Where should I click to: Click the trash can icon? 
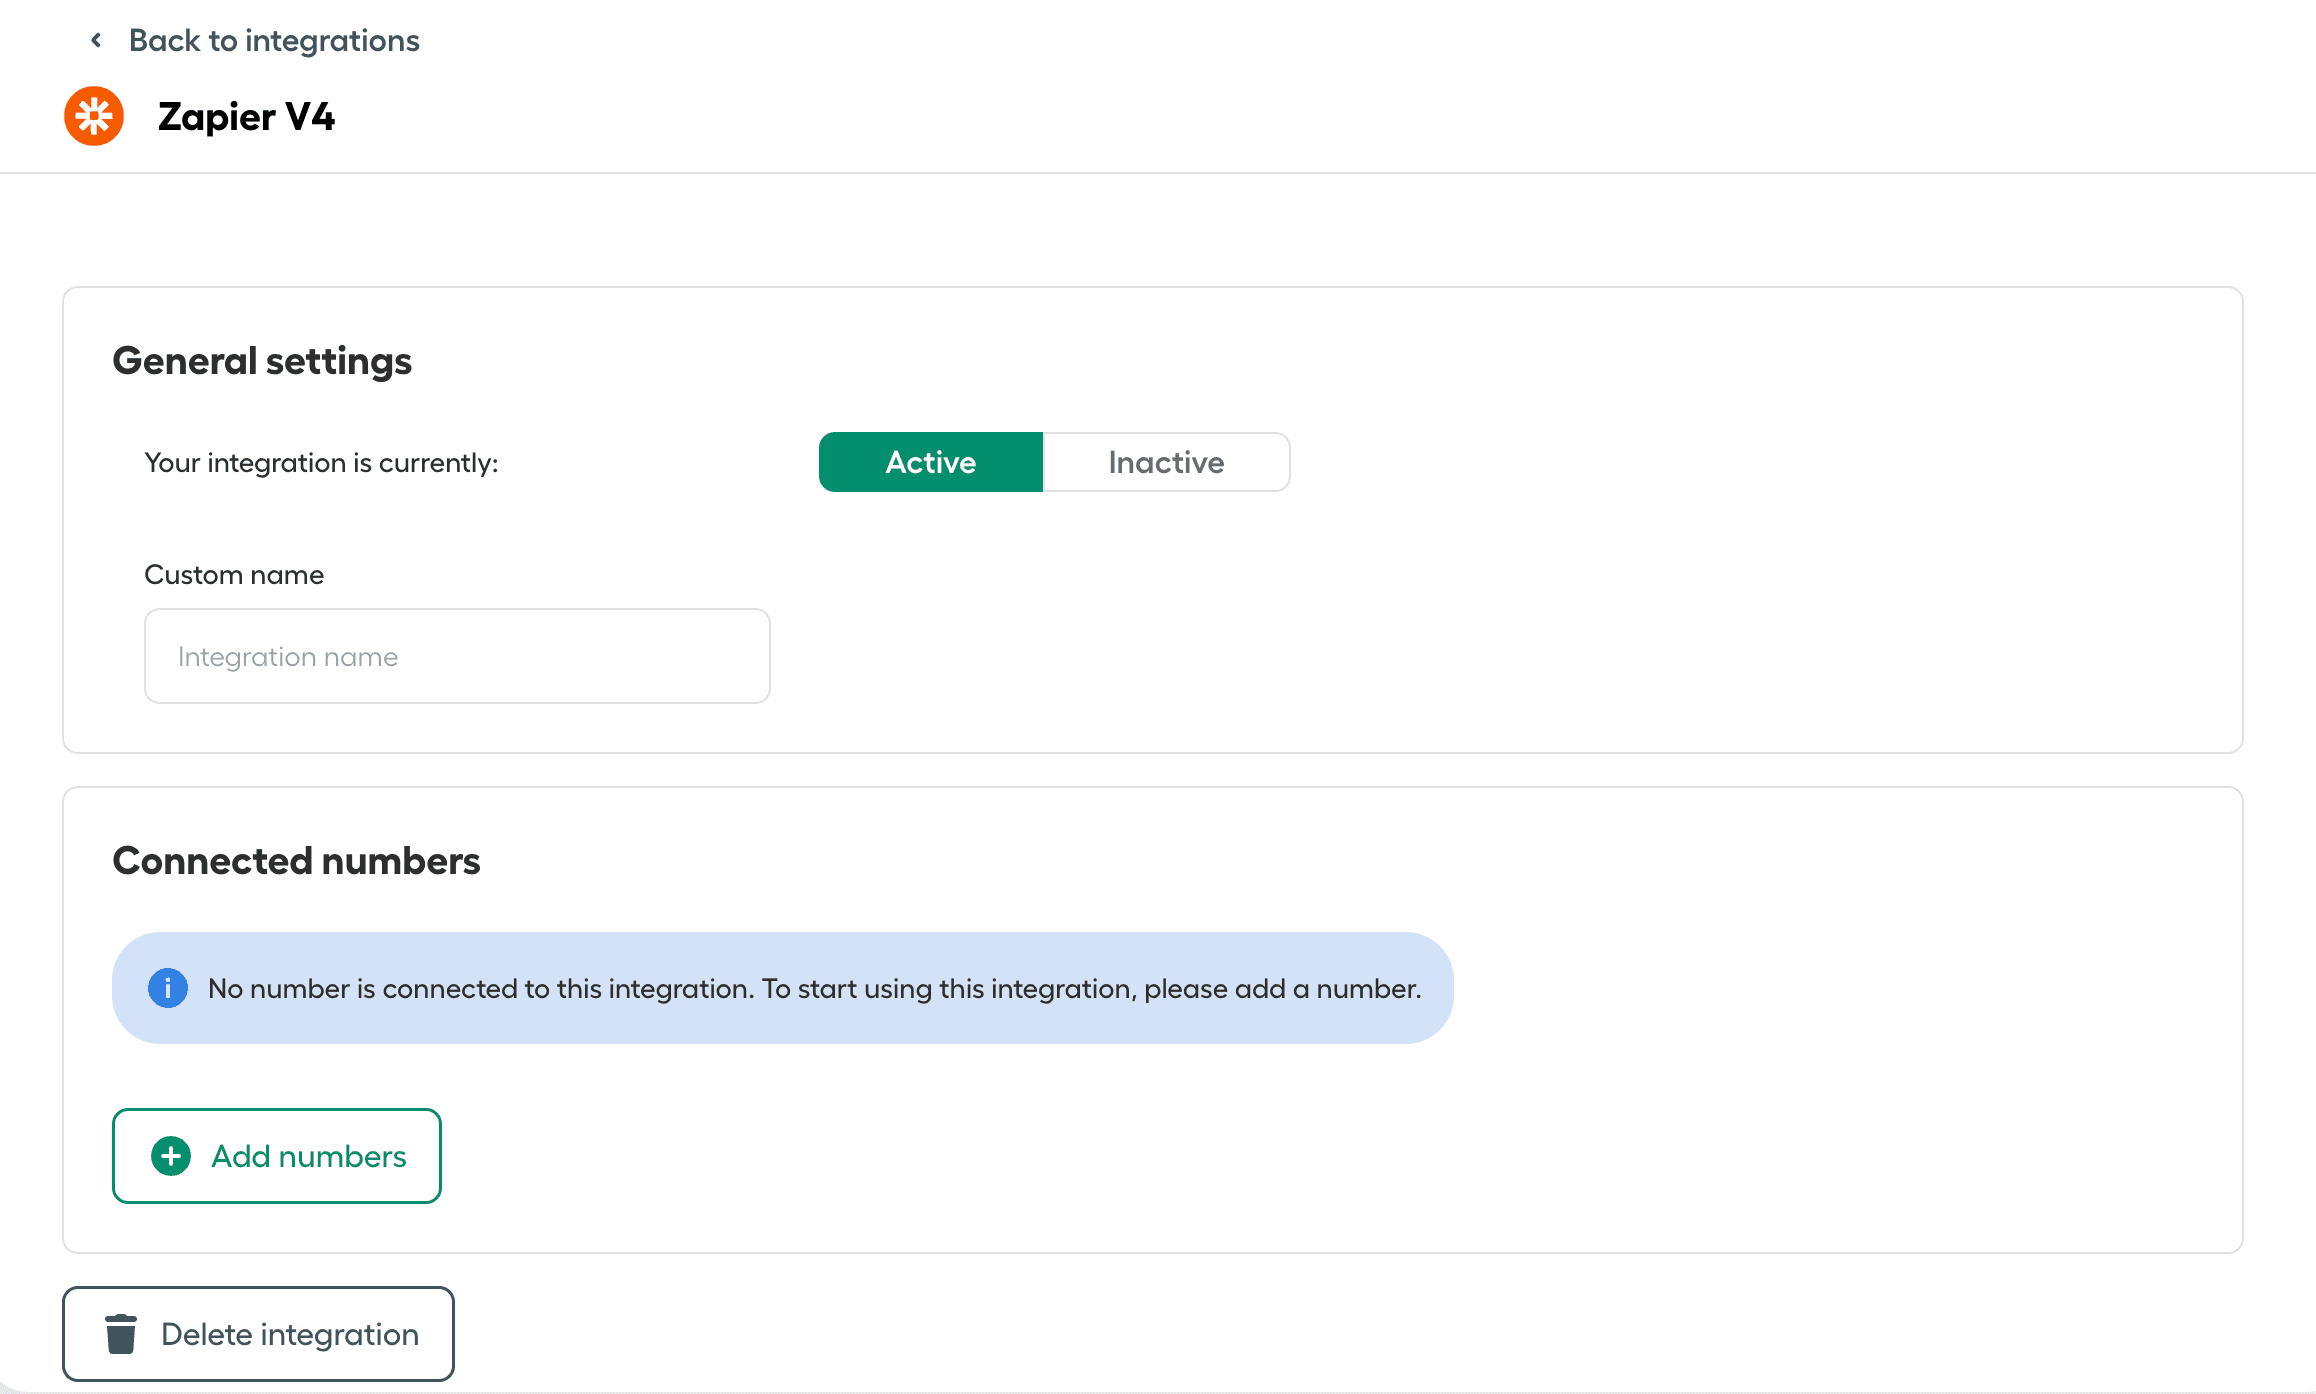point(121,1334)
